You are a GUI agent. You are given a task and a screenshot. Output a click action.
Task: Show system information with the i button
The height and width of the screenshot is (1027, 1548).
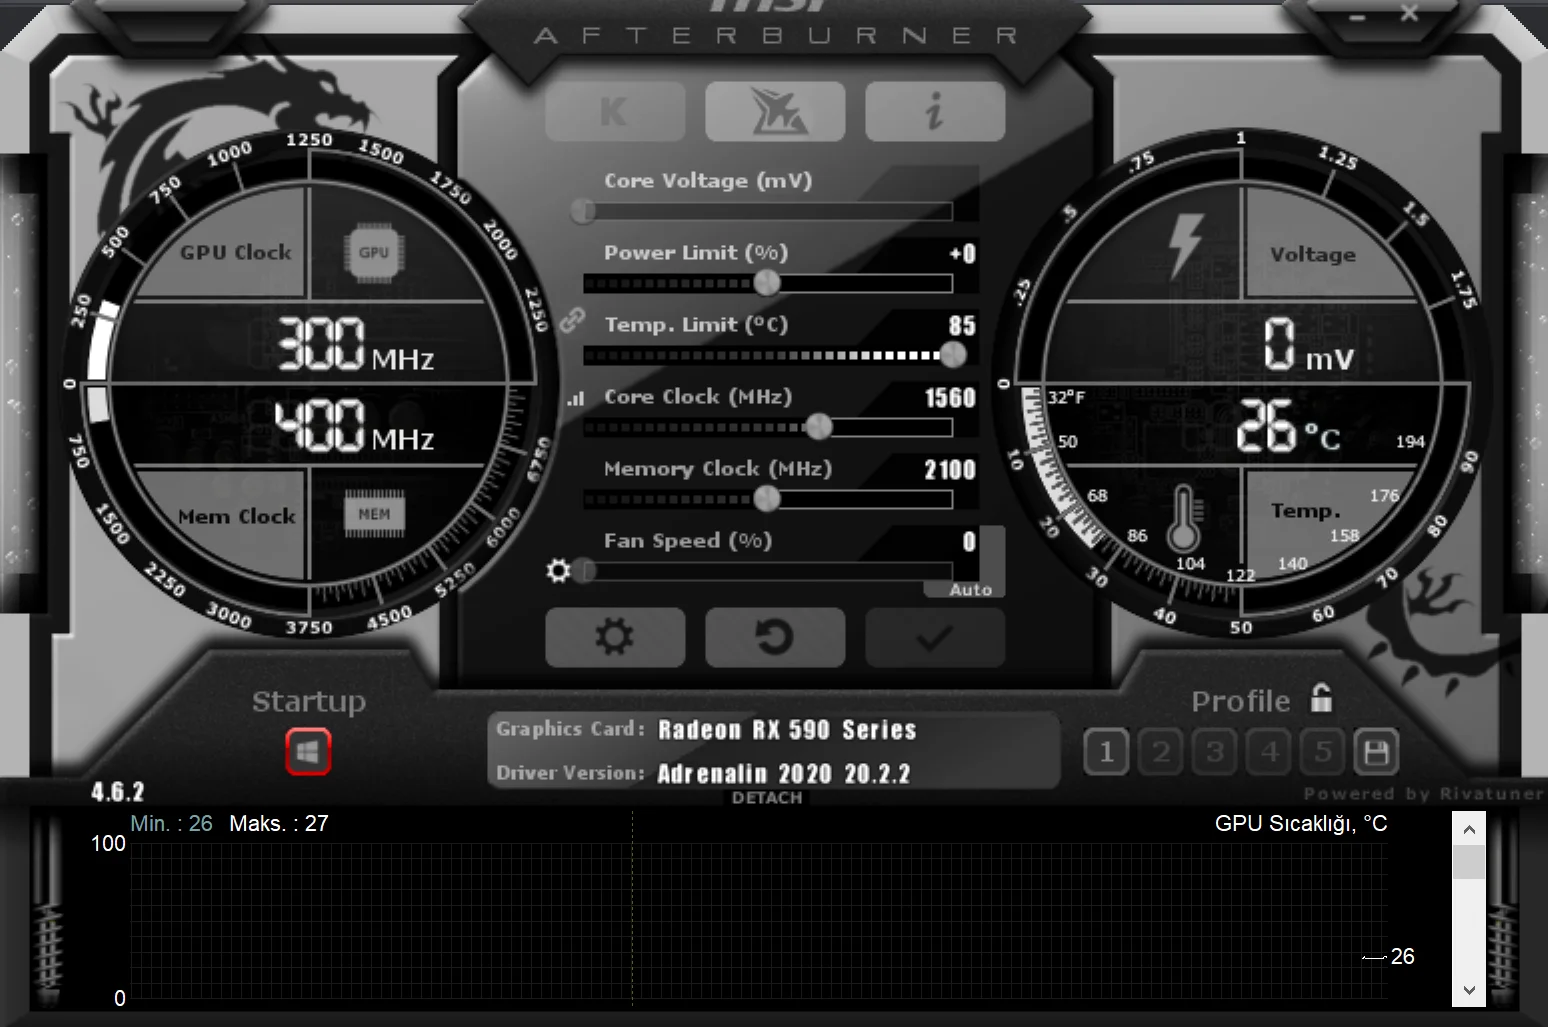(x=935, y=111)
